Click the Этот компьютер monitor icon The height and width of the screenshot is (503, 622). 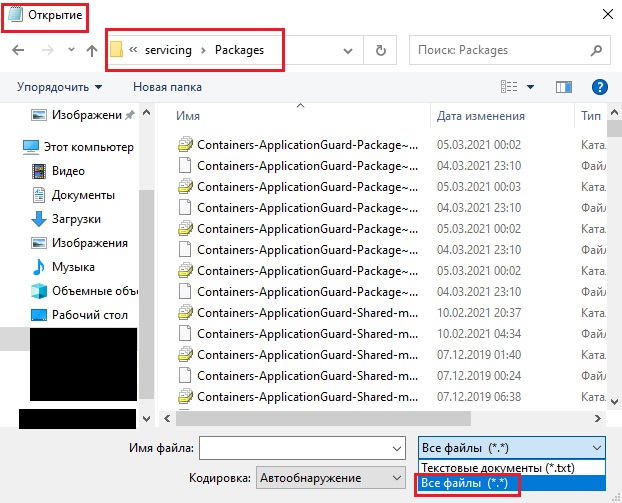point(31,147)
